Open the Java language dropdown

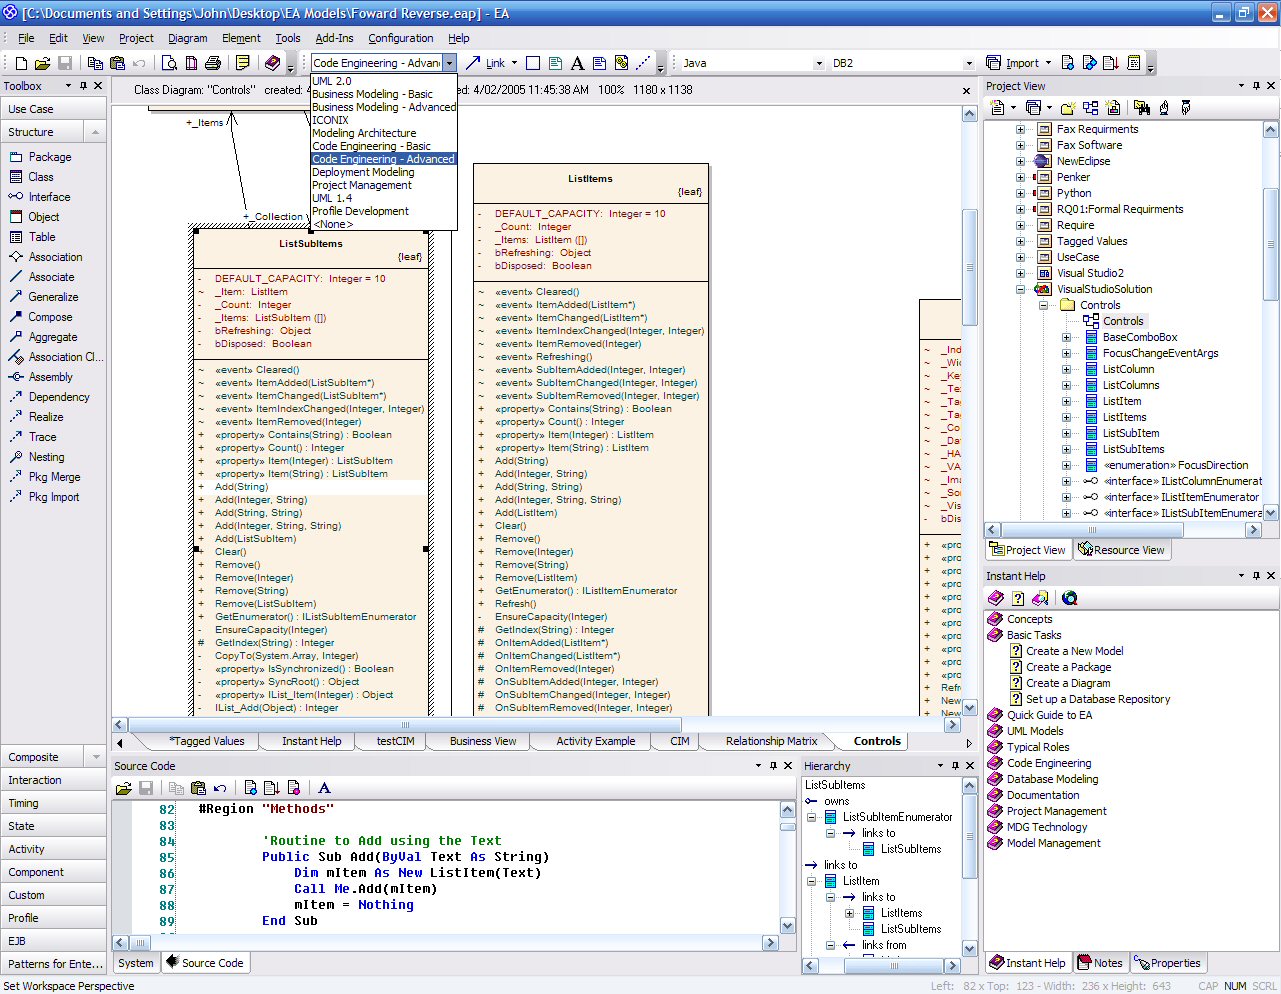point(817,63)
